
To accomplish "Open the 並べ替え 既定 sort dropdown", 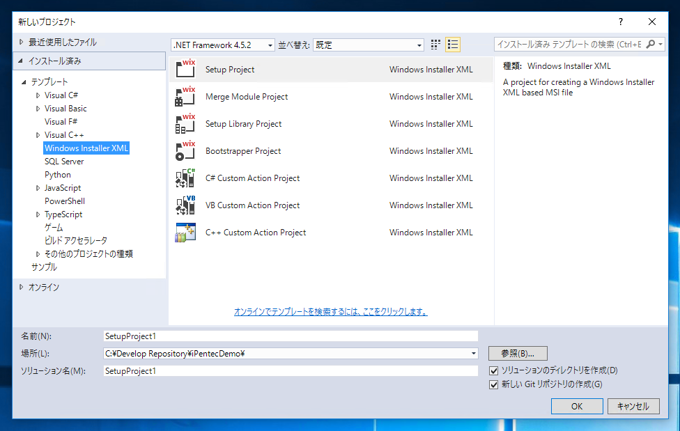I will pyautogui.click(x=368, y=45).
